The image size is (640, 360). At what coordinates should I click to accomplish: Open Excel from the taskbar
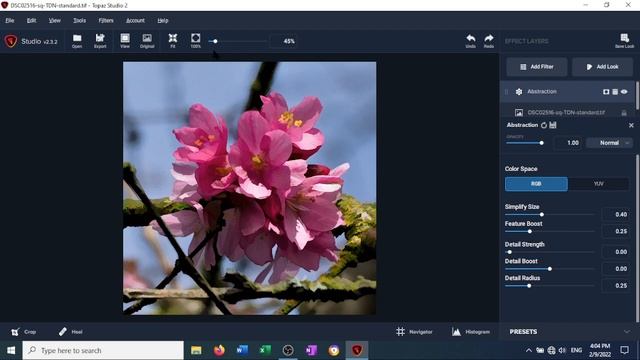click(265, 350)
